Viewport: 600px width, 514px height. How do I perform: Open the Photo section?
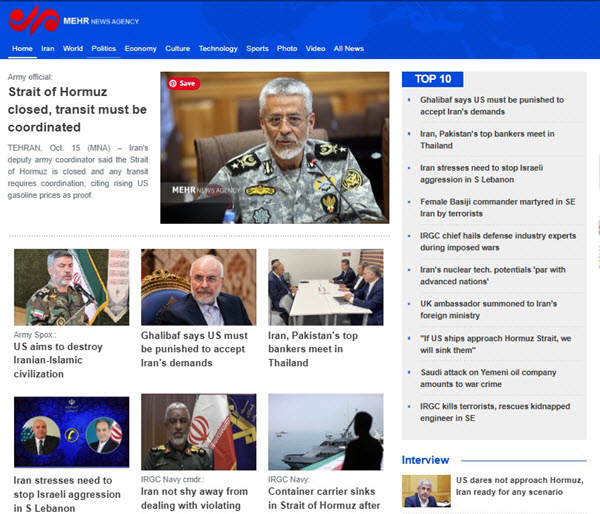tap(287, 49)
